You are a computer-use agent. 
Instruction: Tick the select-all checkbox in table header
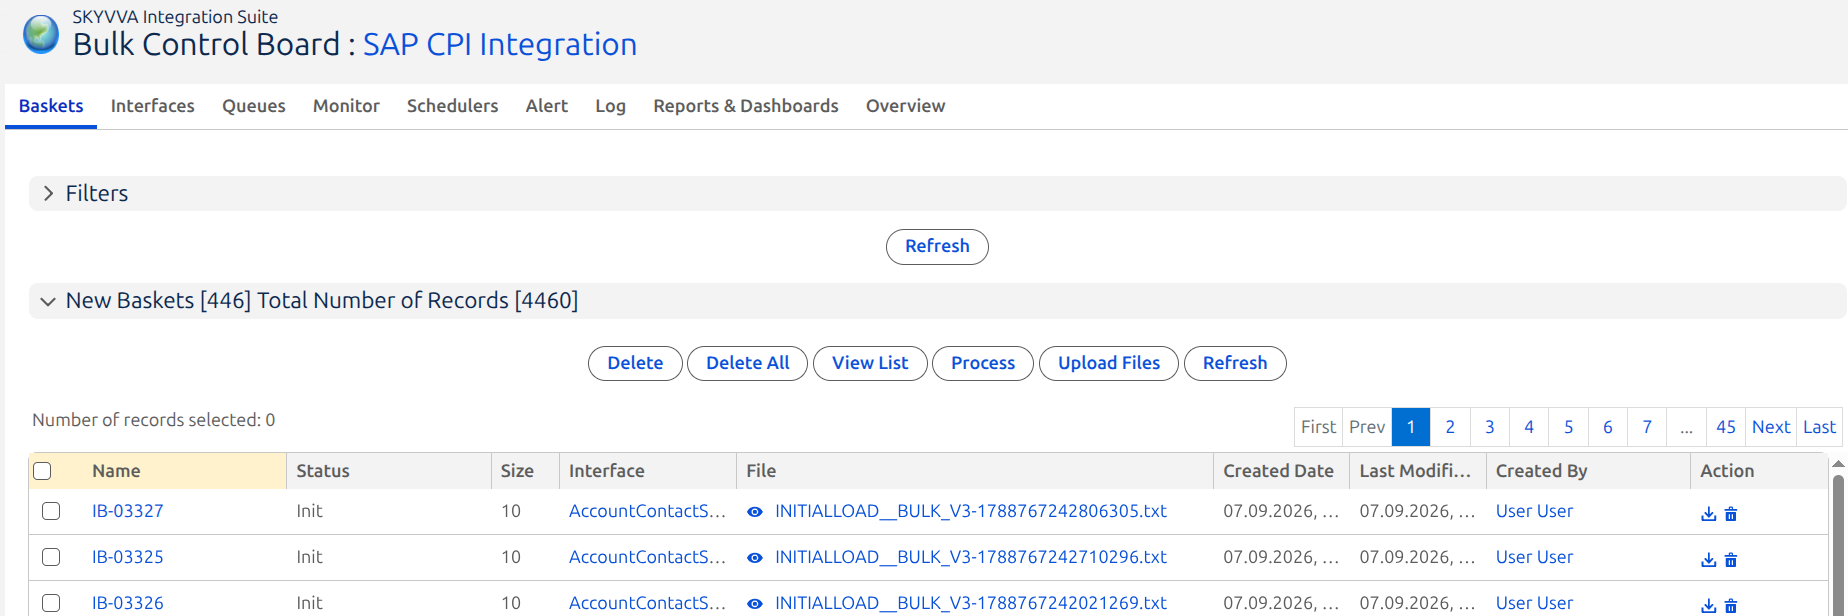click(42, 471)
